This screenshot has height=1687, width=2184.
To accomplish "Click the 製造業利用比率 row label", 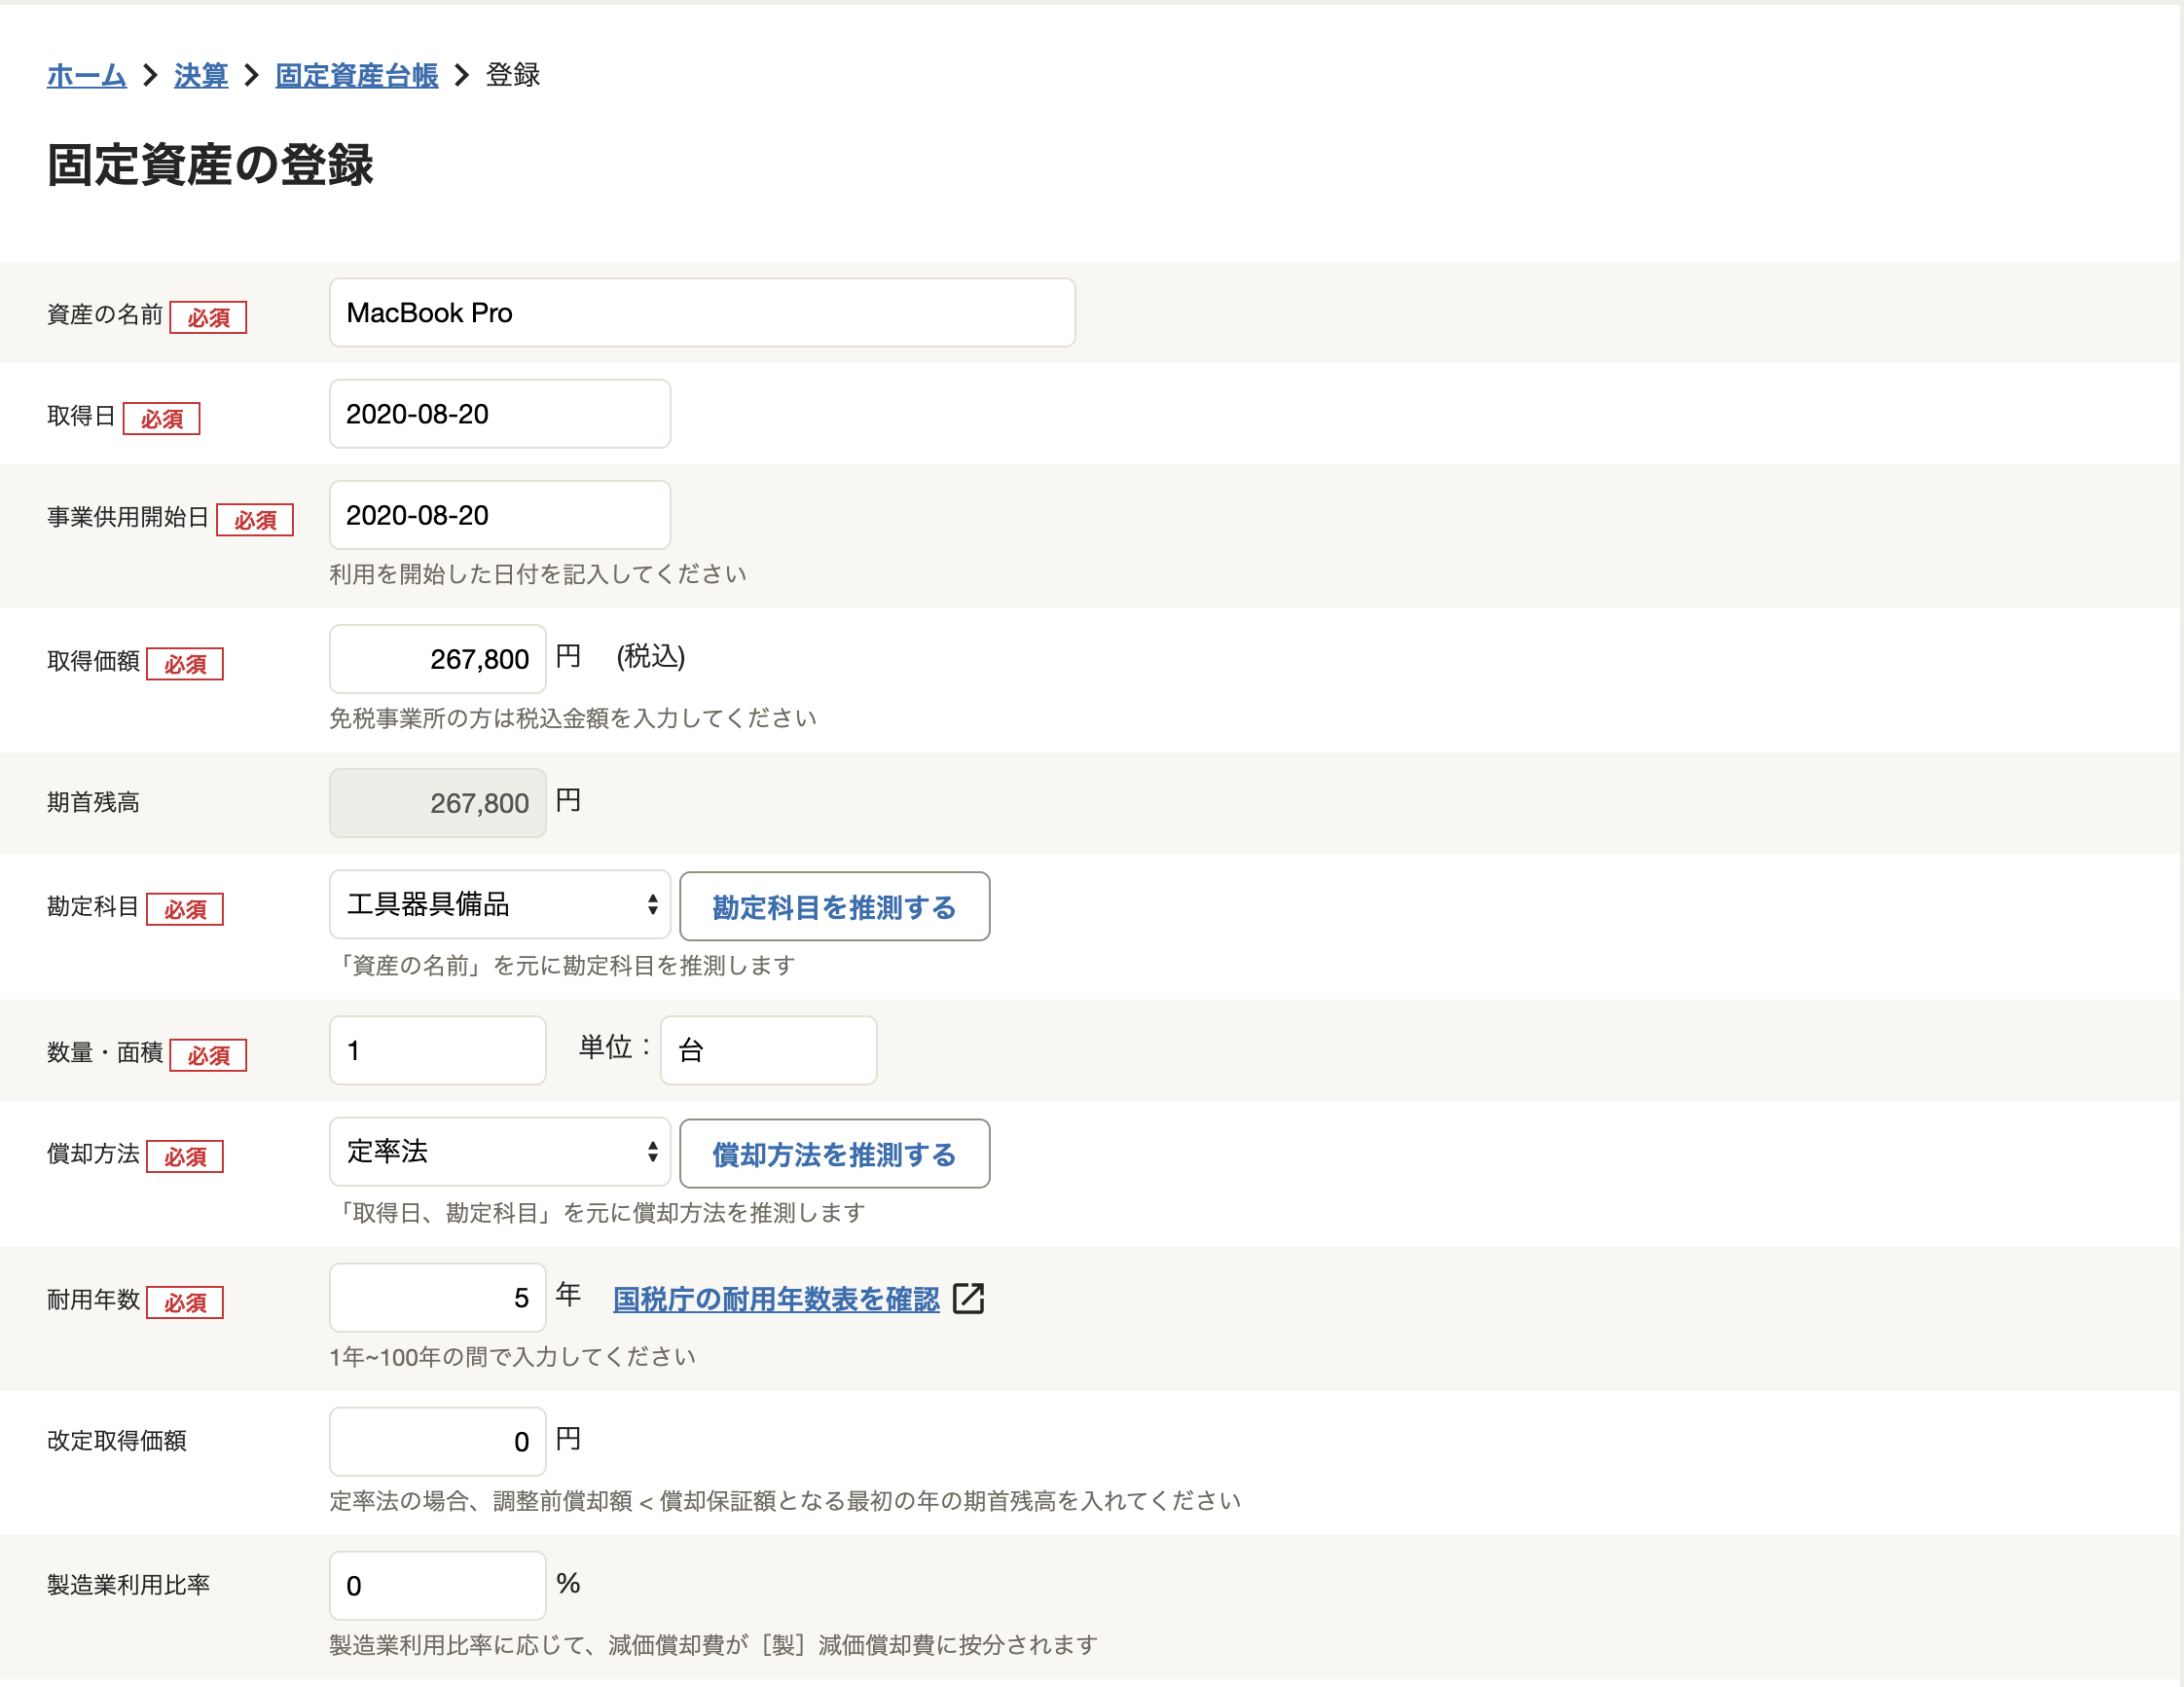I will pos(128,1586).
